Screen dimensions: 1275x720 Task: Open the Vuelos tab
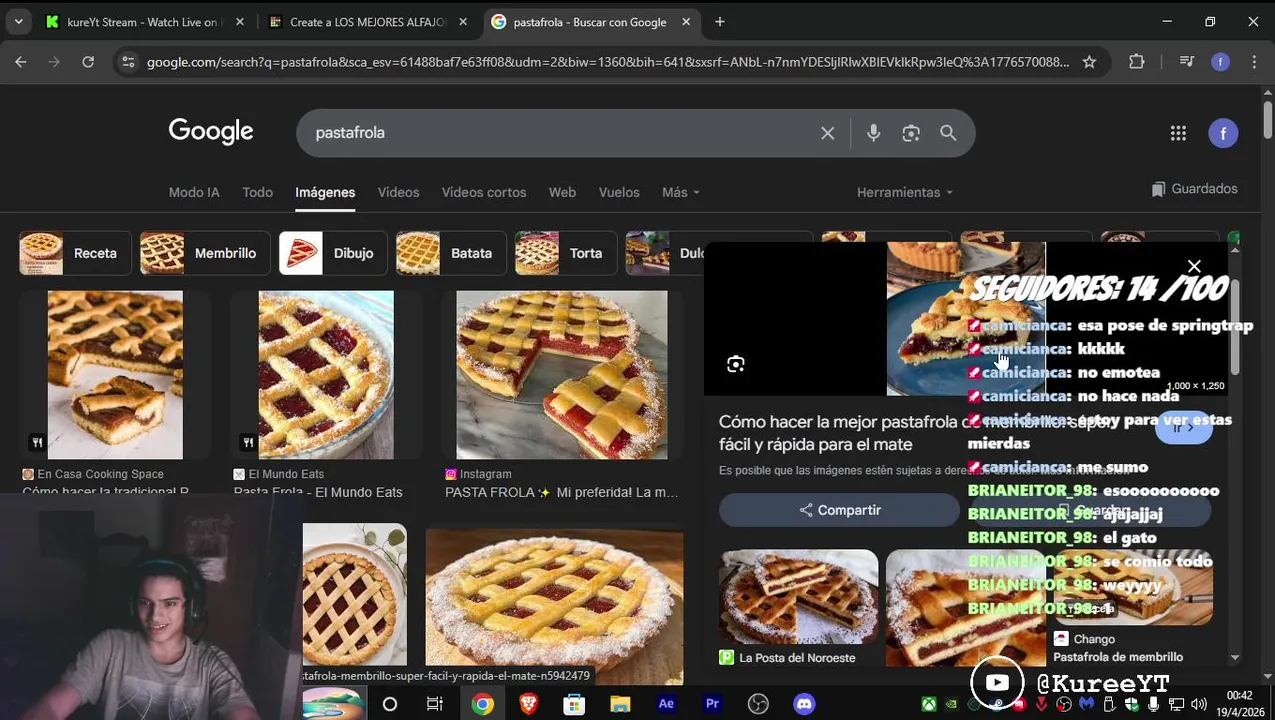[x=619, y=192]
